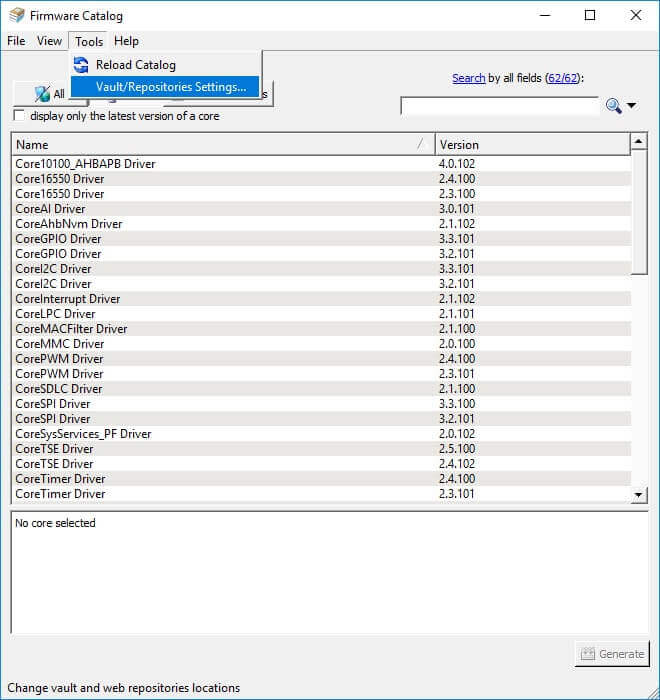Image resolution: width=660 pixels, height=700 pixels.
Task: Click the Firmware Catalog app icon
Action: coord(16,16)
